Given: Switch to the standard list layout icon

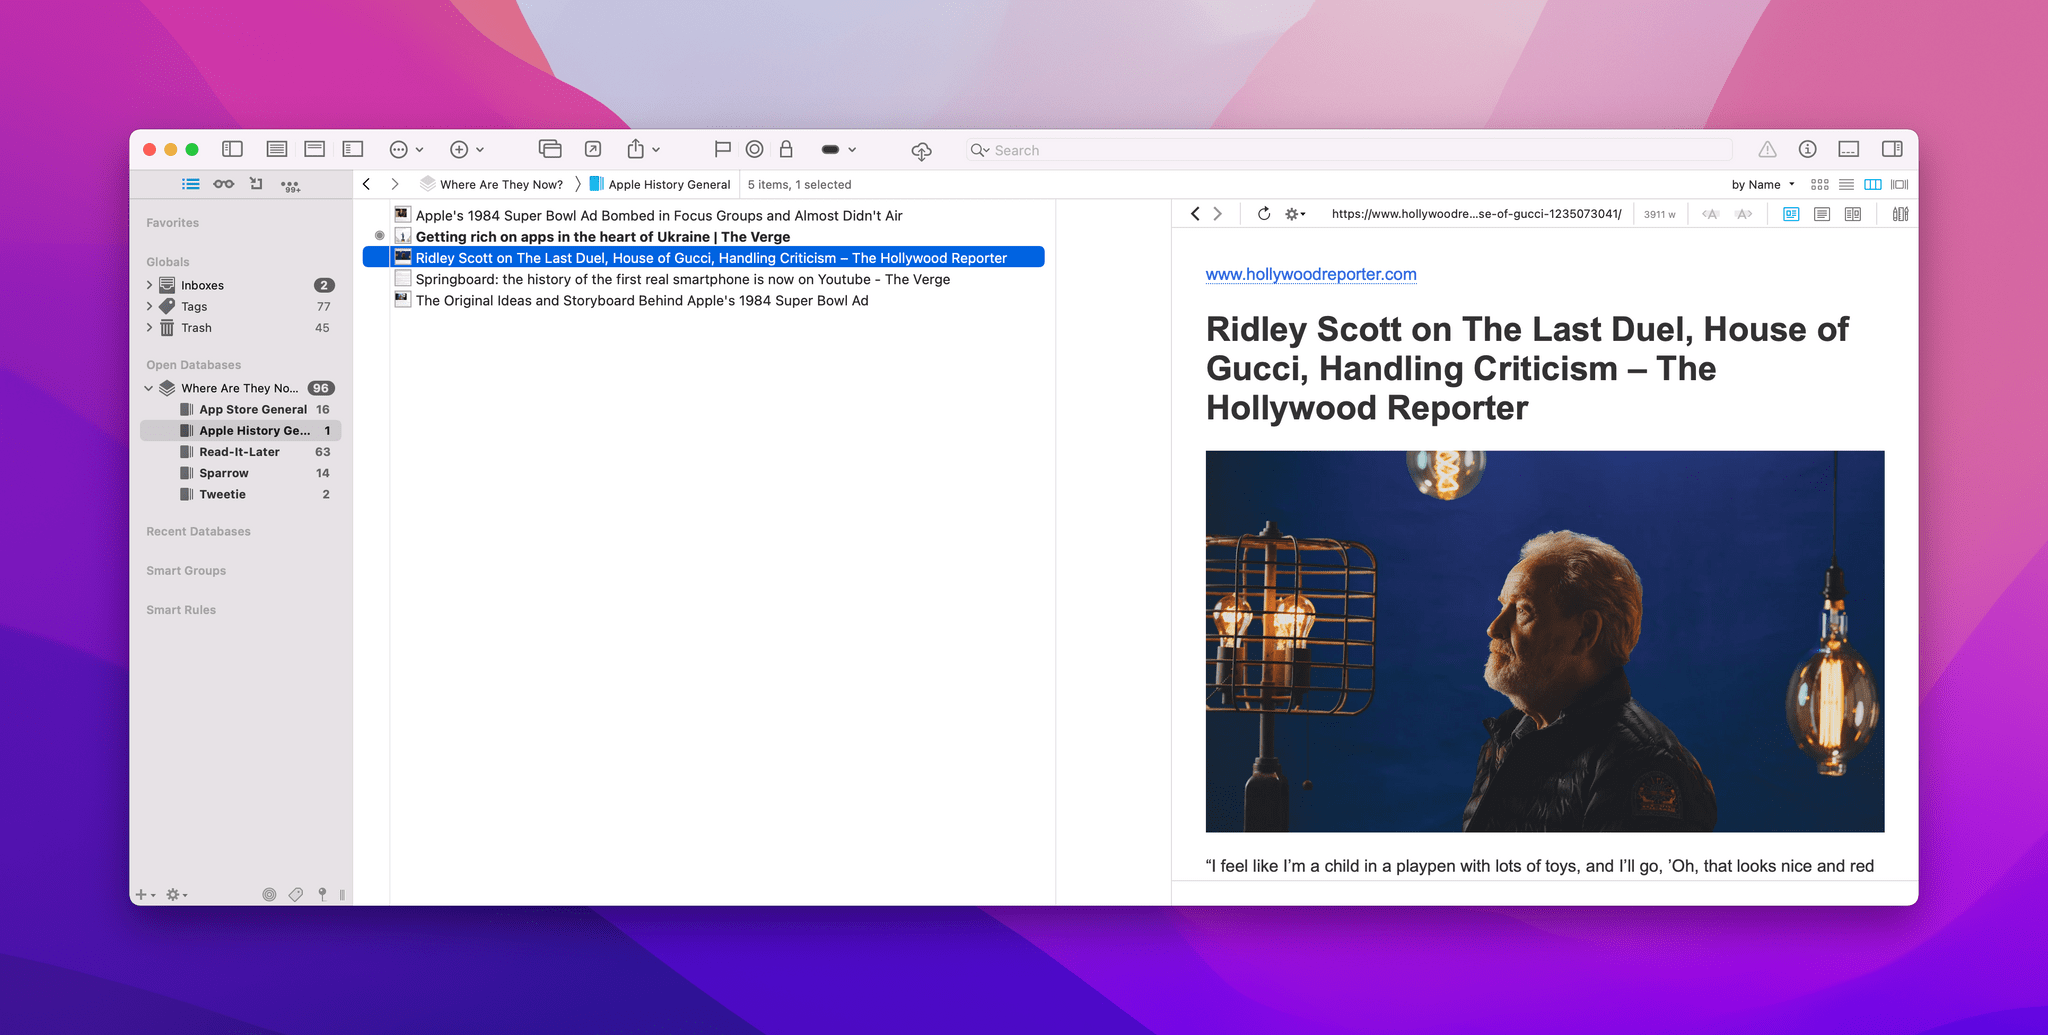Looking at the screenshot, I should click(277, 149).
